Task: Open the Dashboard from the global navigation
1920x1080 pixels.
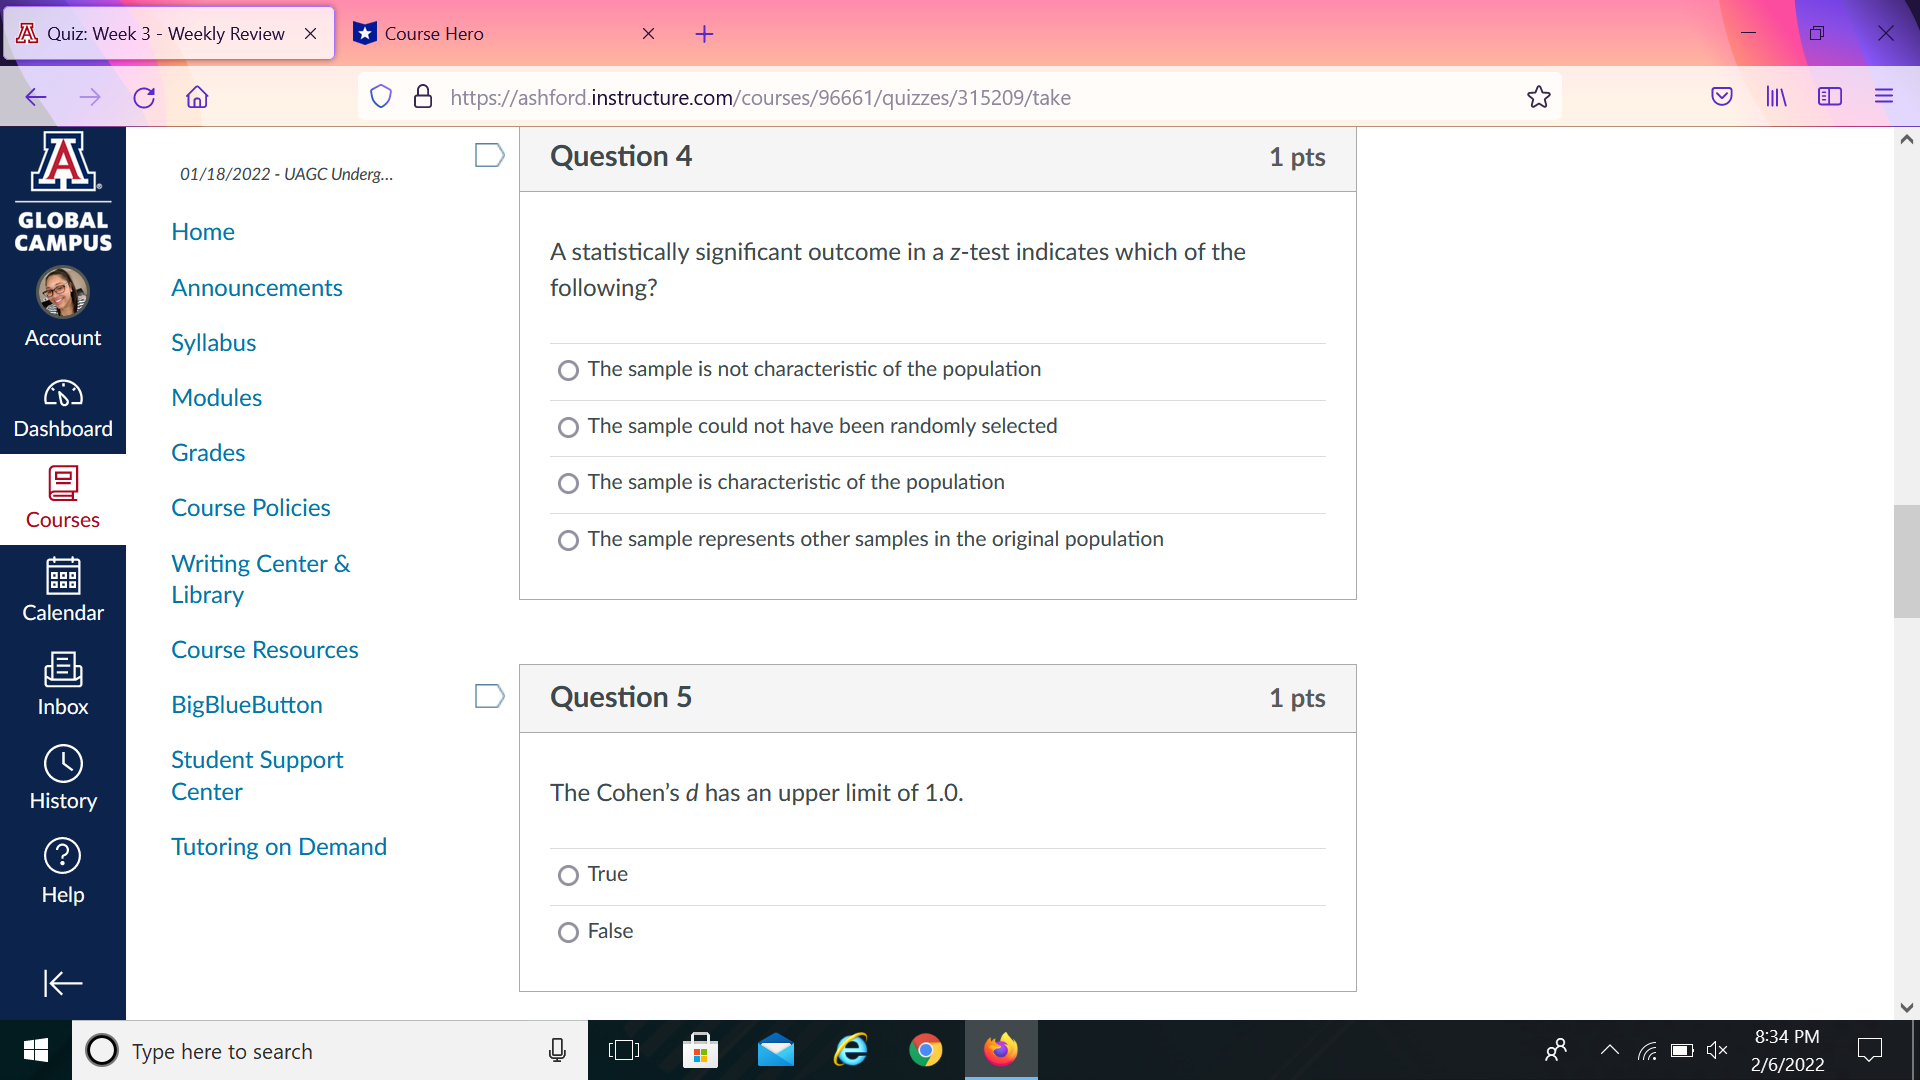Action: 63,405
